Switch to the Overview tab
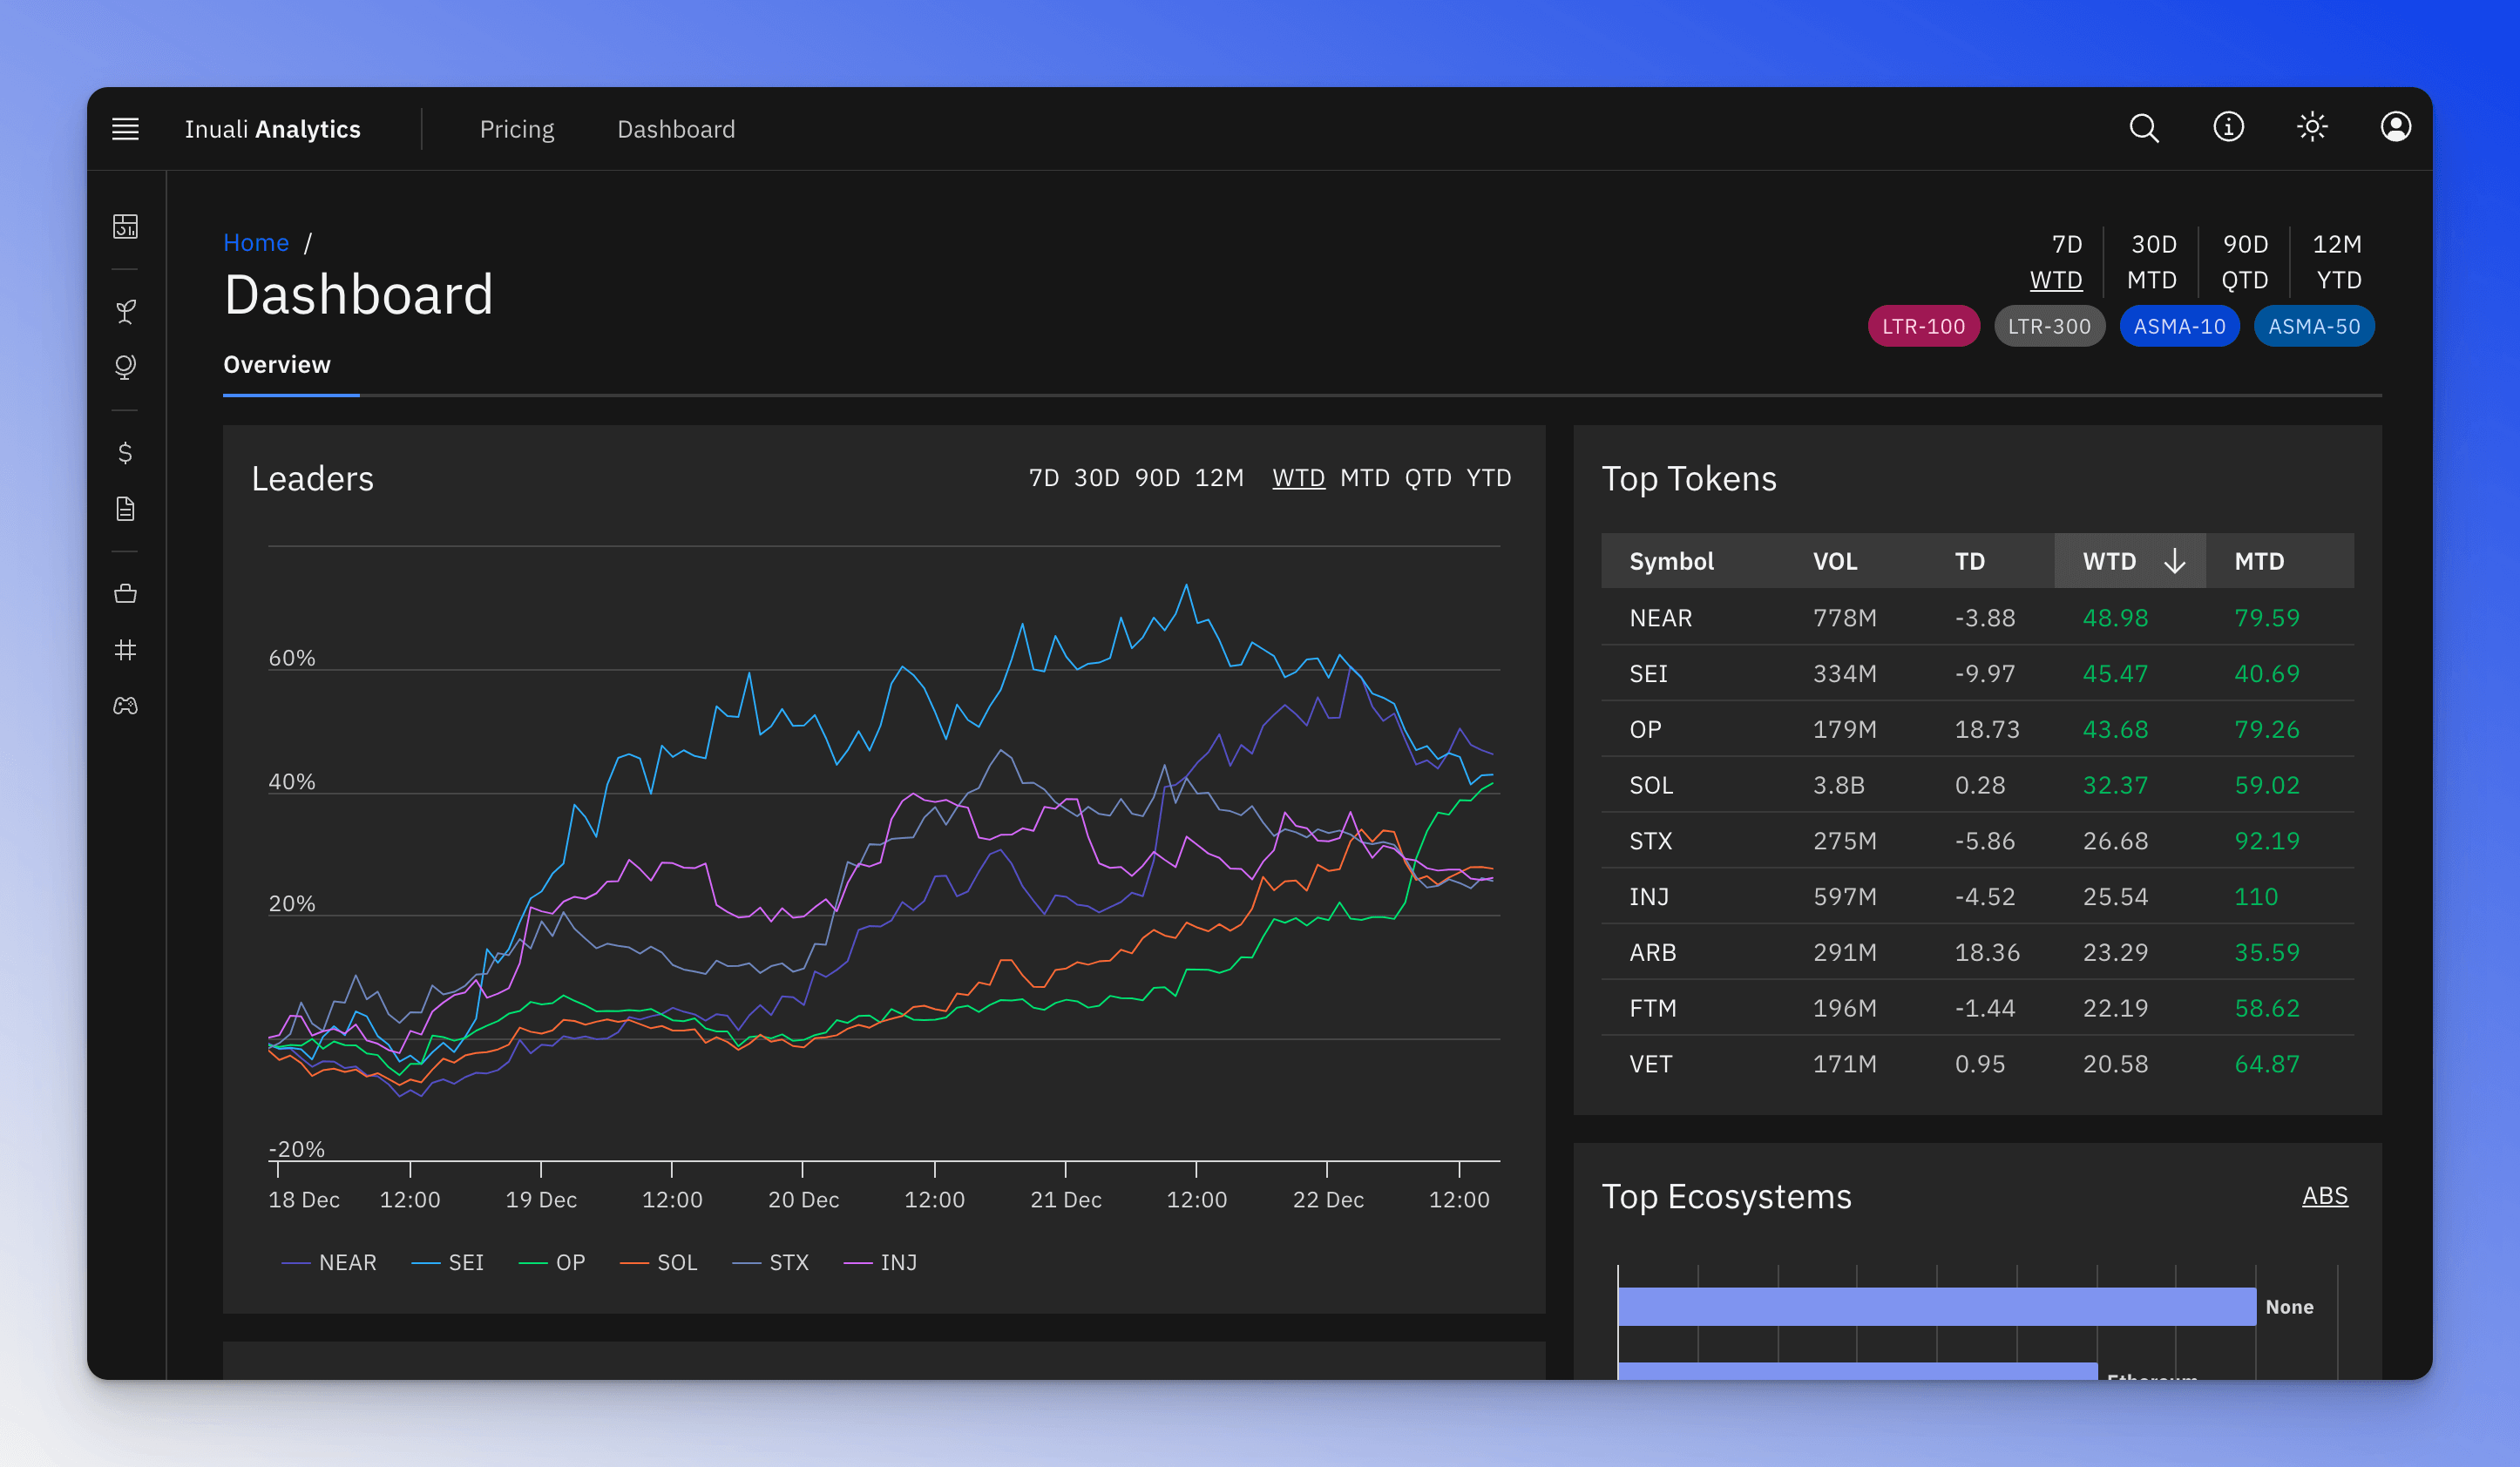 pos(277,365)
